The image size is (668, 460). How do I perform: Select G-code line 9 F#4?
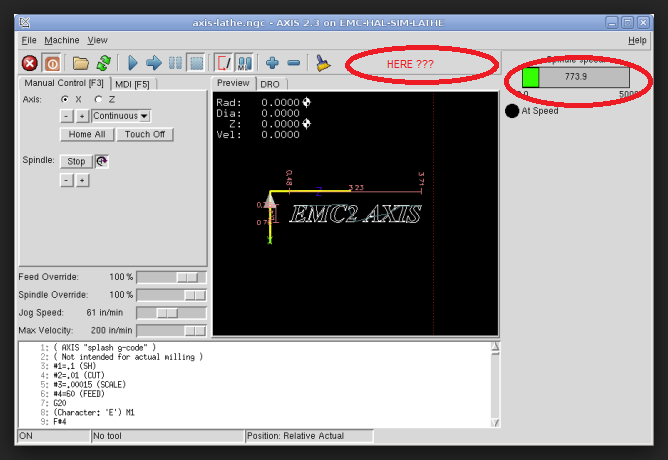60,422
